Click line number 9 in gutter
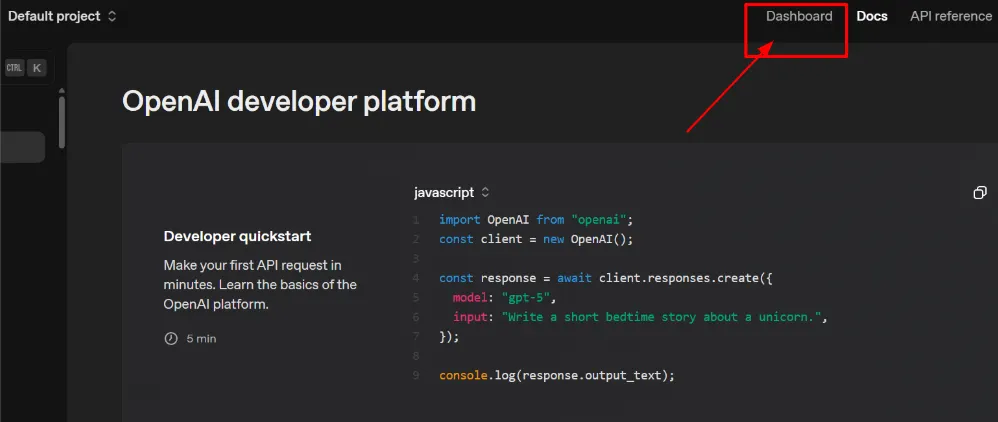The width and height of the screenshot is (998, 422). coord(416,375)
